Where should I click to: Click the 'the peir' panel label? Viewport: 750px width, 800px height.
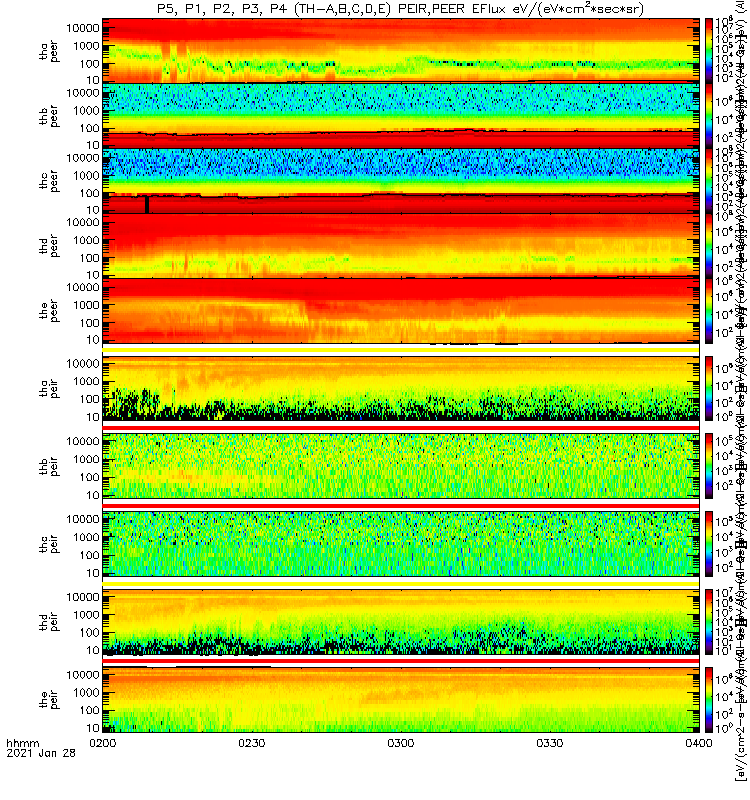[x=49, y=699]
